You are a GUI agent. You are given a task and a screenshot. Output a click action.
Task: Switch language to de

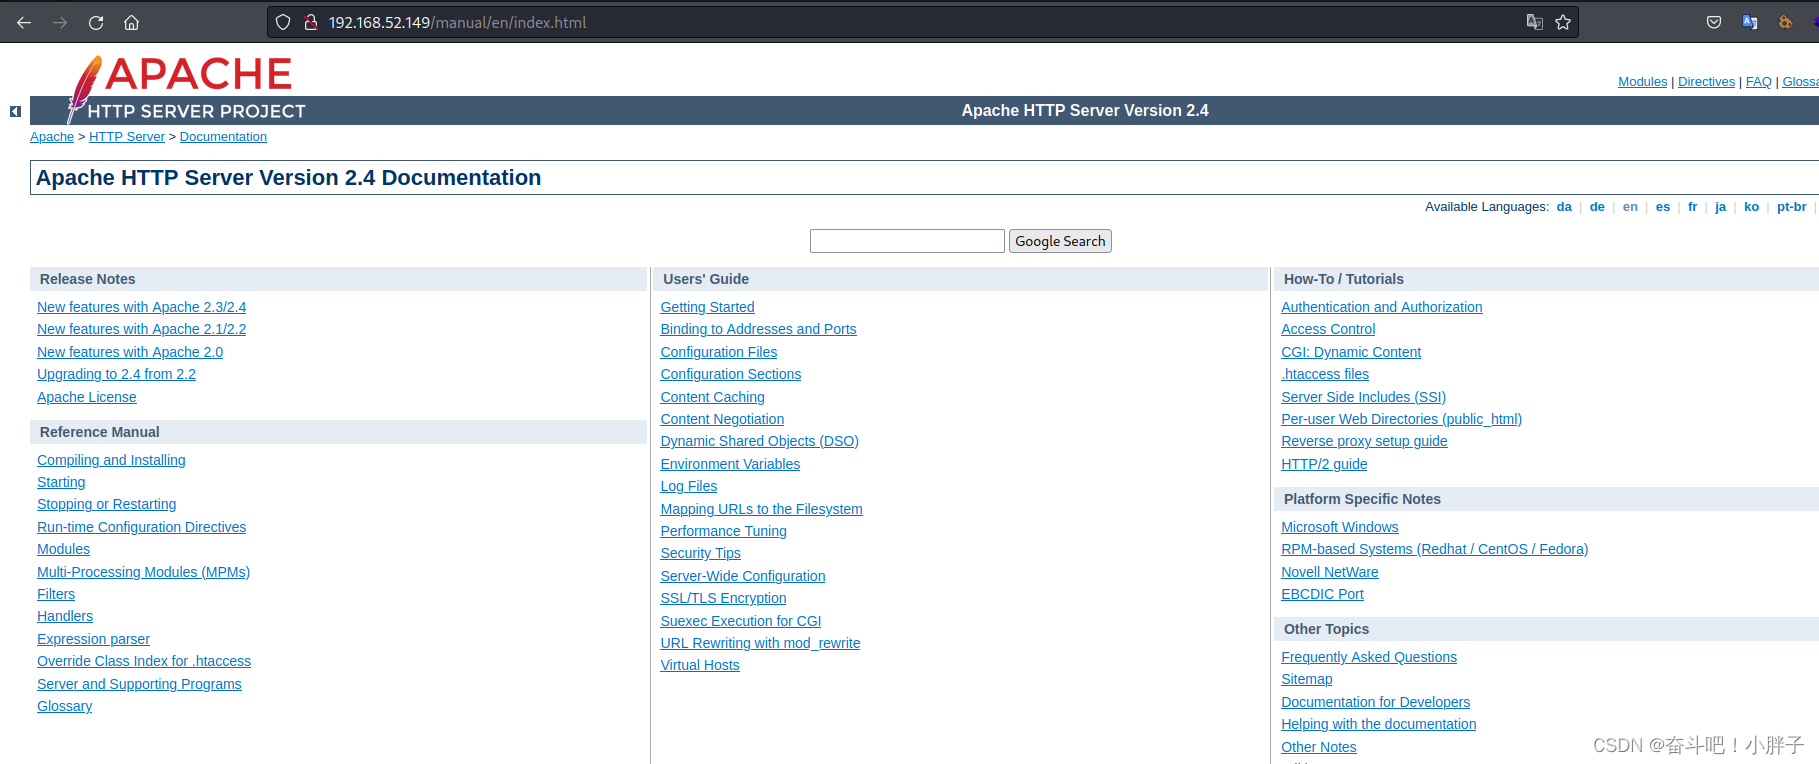pyautogui.click(x=1597, y=207)
